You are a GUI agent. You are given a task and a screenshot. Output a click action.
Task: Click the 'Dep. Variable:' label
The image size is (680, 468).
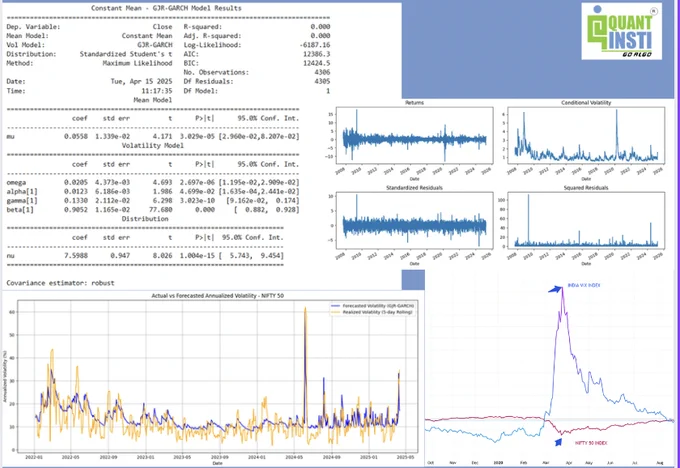[x=33, y=26]
